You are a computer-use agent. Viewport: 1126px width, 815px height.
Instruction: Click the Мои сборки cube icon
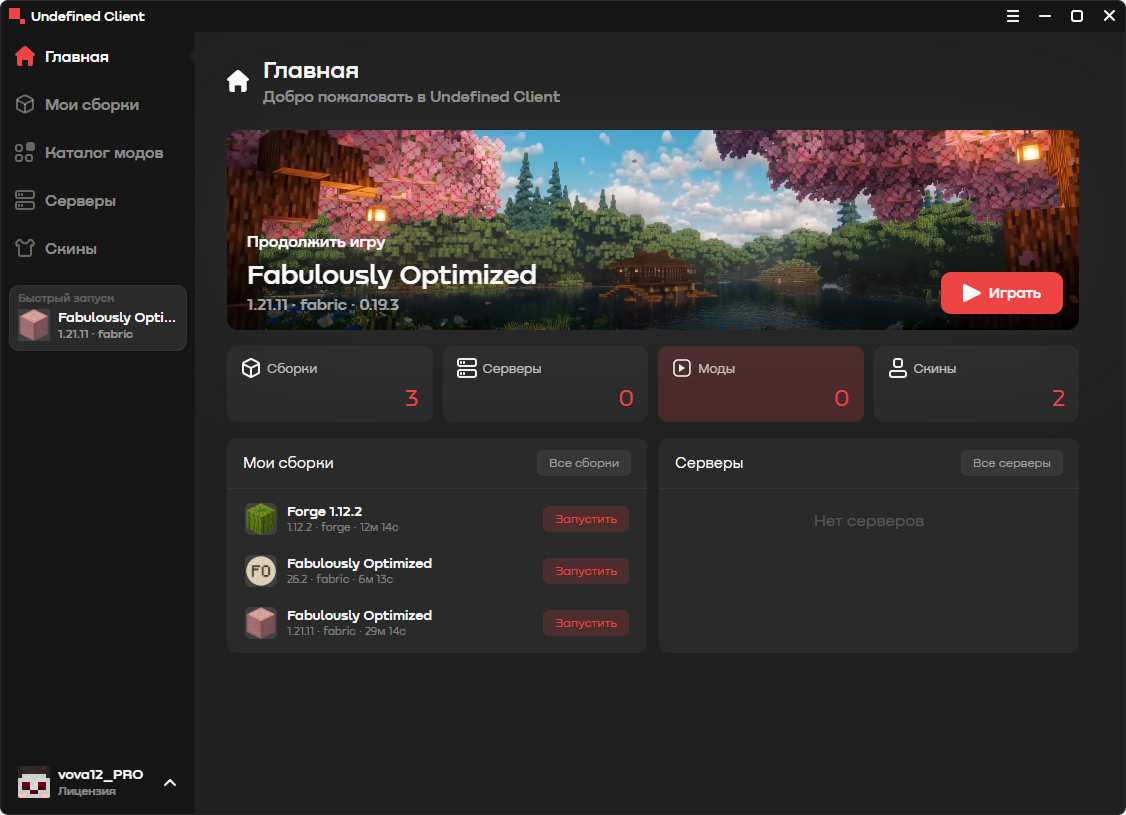pos(25,105)
